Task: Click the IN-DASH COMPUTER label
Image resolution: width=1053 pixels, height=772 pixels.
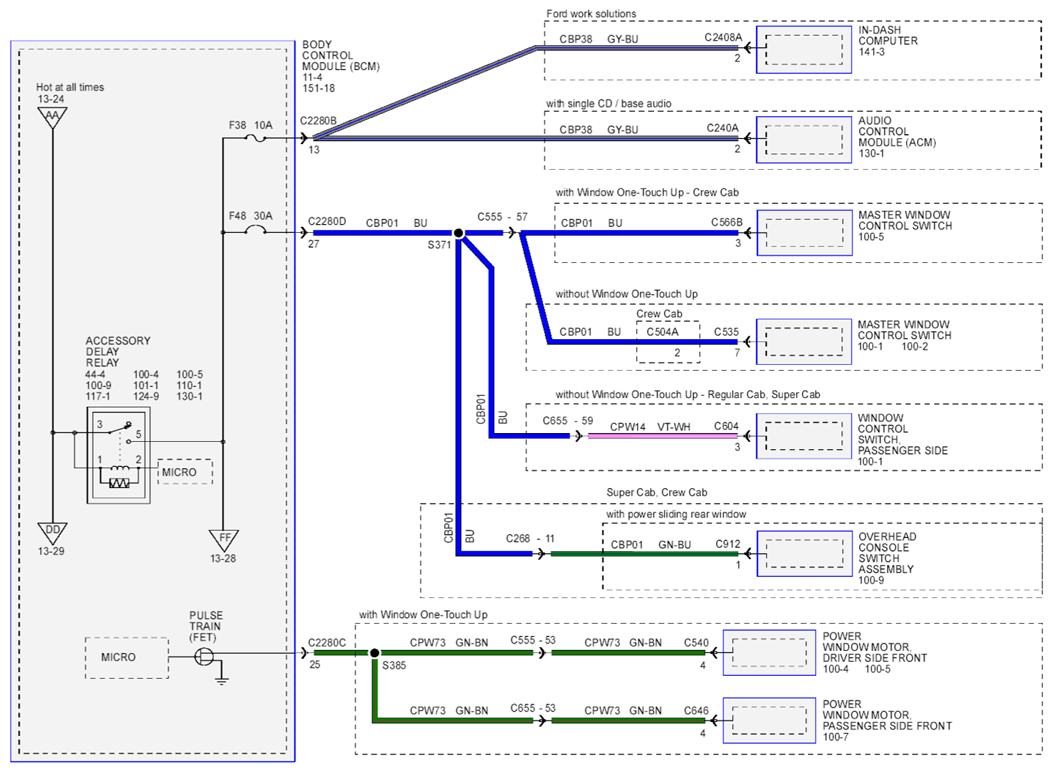Action: click(x=888, y=35)
